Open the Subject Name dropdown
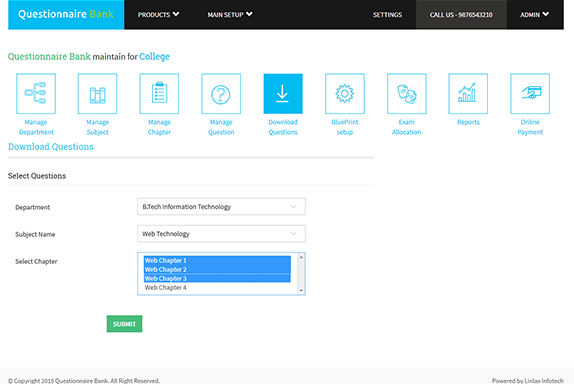 point(221,234)
